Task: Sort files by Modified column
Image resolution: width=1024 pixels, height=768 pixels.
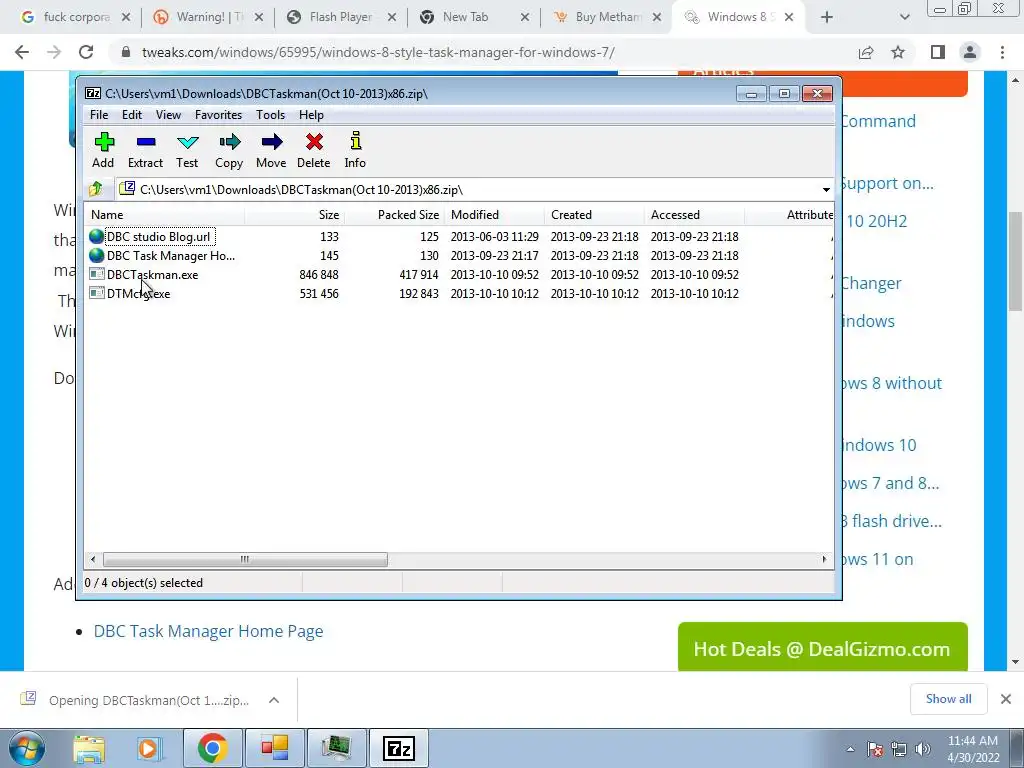Action: click(494, 215)
